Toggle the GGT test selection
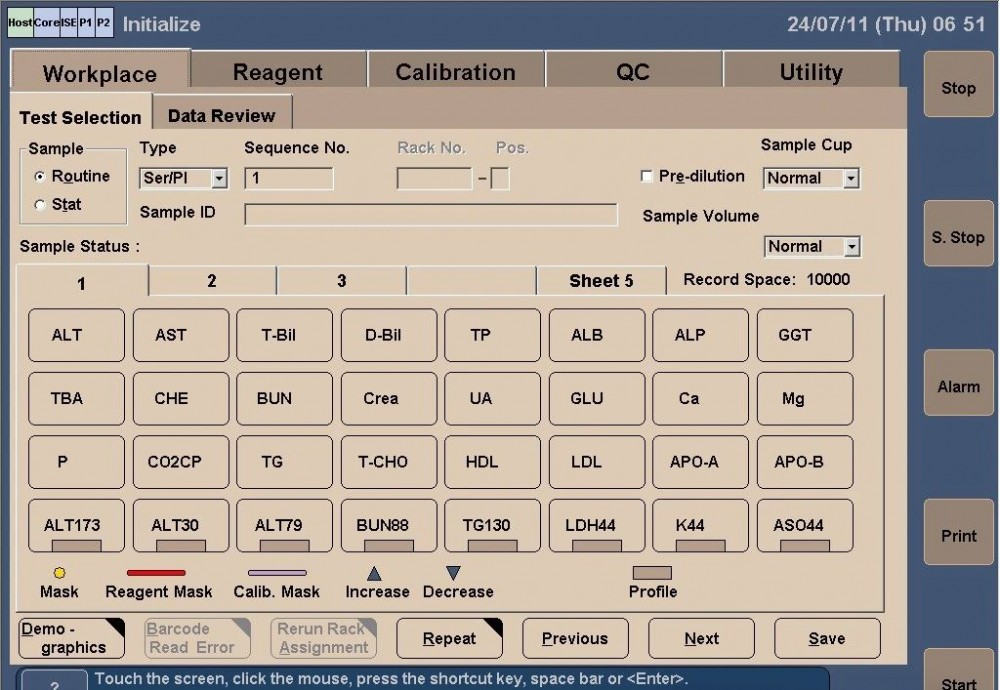The height and width of the screenshot is (690, 1000). coord(805,335)
